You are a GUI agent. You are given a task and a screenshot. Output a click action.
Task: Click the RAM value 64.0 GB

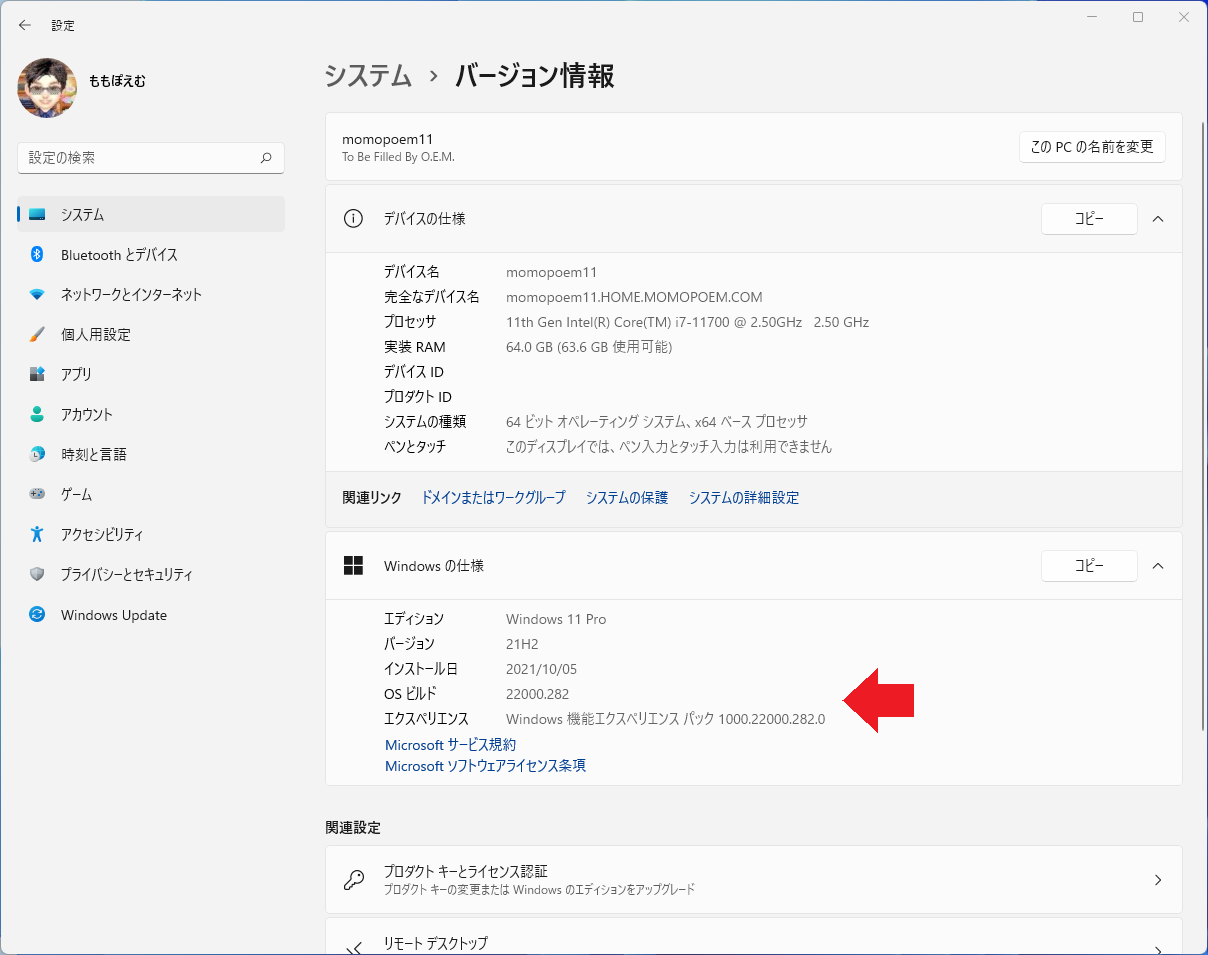pyautogui.click(x=589, y=347)
